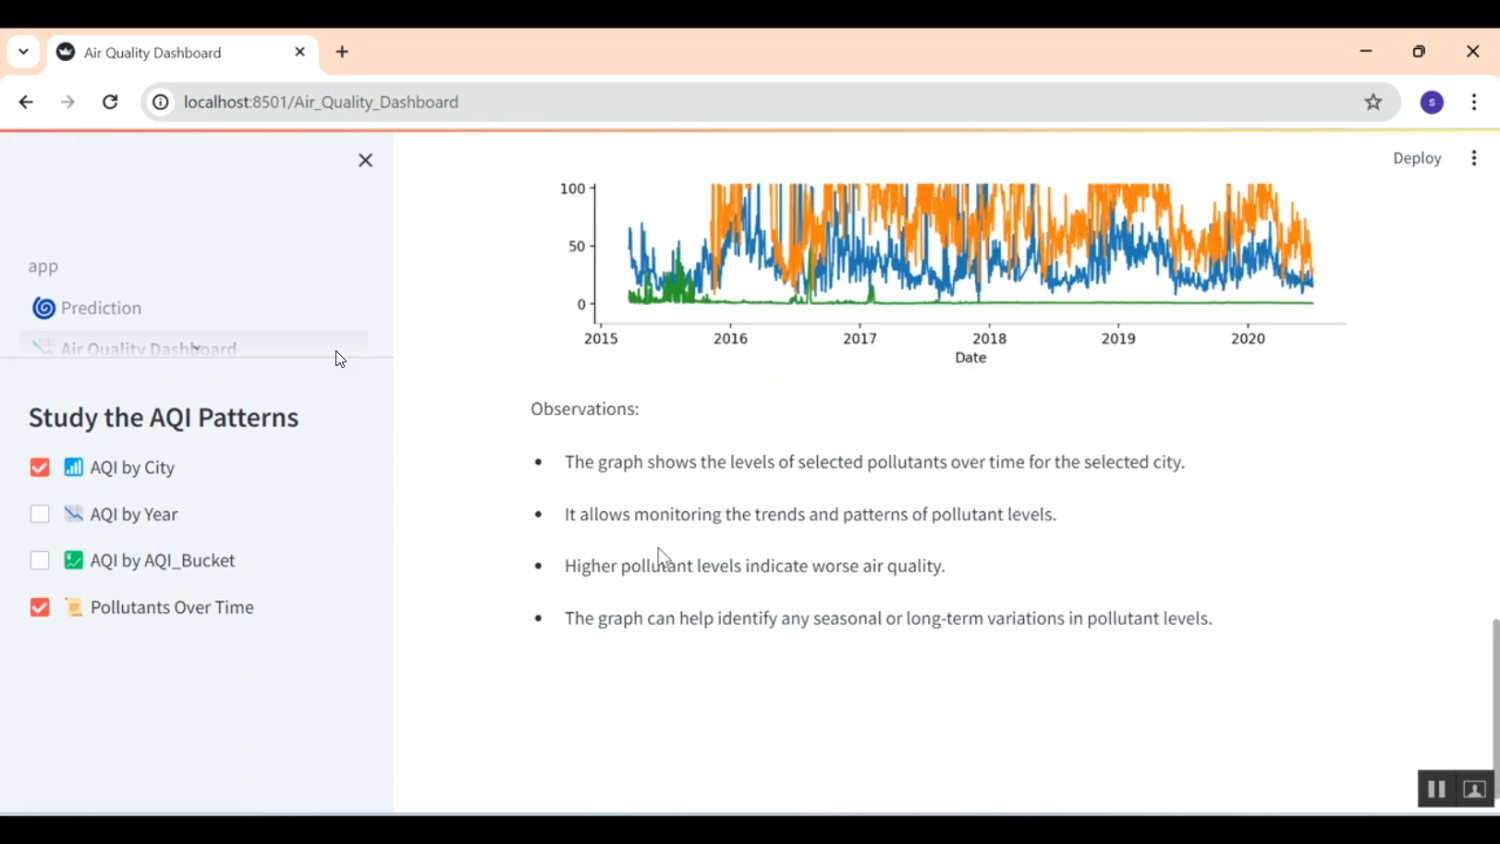The height and width of the screenshot is (844, 1500).
Task: Open Streamlit's three-dot app menu
Action: [x=1474, y=158]
